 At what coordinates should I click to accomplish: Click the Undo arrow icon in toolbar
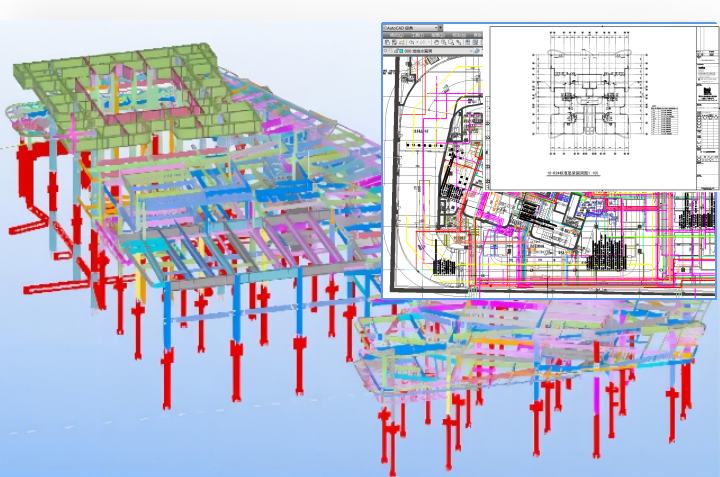(411, 42)
